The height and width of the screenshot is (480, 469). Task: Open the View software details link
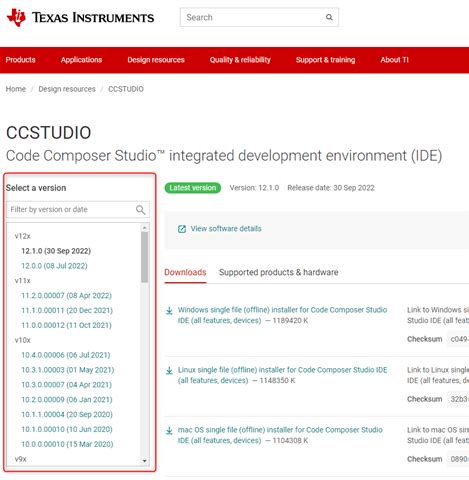(226, 229)
